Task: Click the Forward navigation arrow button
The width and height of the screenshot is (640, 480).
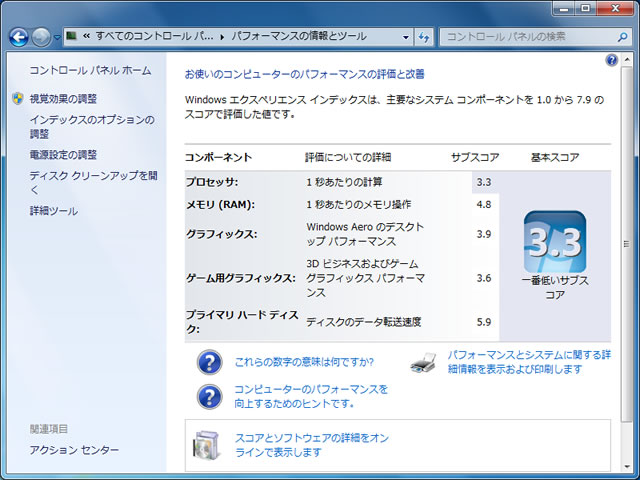Action: point(41,38)
